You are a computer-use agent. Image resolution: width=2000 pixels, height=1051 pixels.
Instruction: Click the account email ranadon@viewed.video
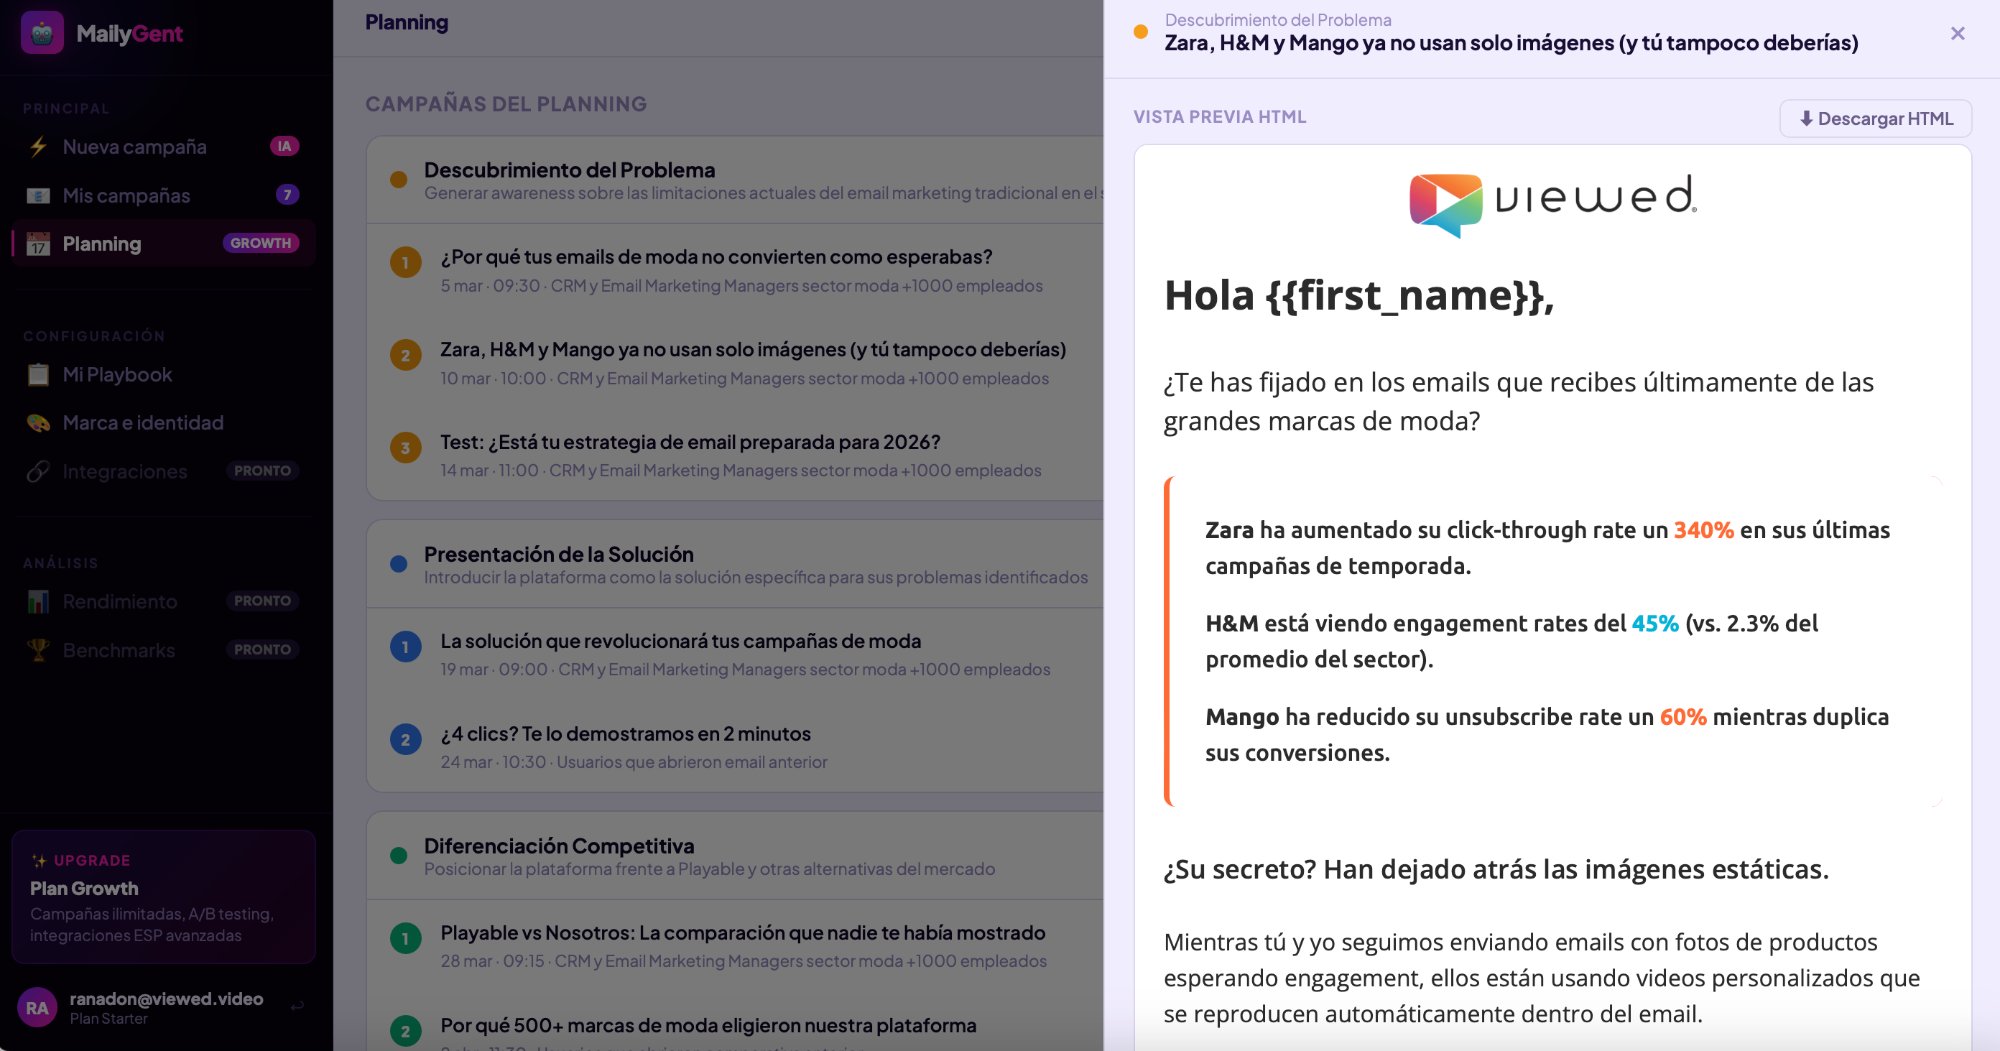pyautogui.click(x=166, y=999)
